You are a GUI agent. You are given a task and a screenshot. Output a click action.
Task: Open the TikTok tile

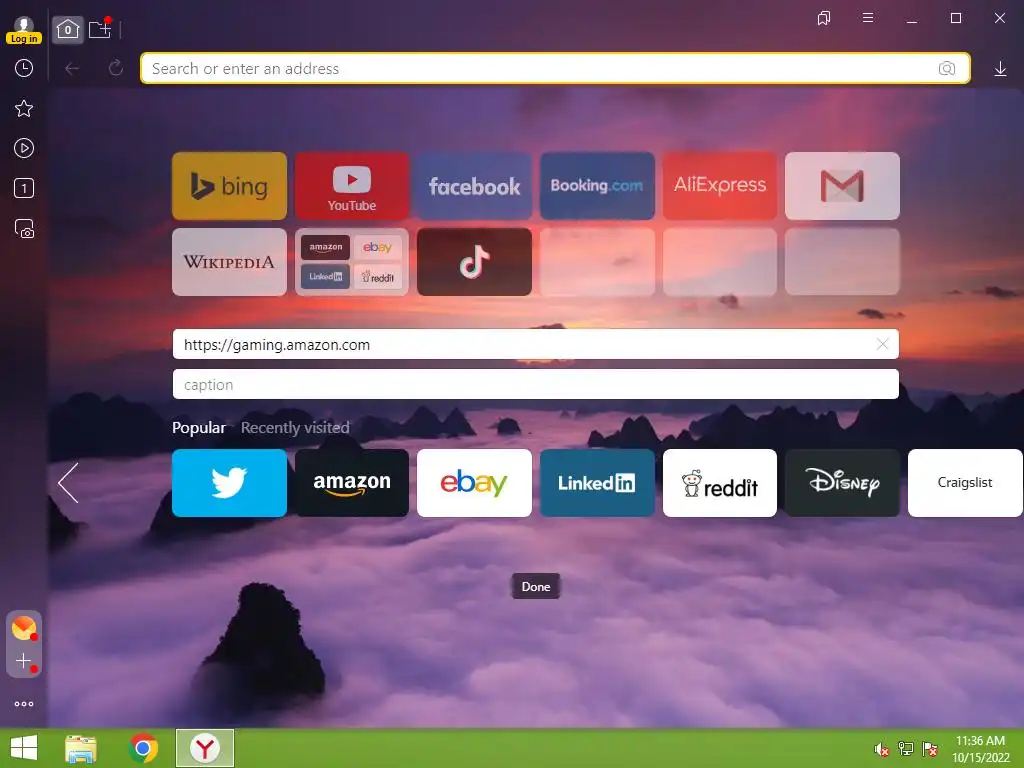[x=474, y=262]
